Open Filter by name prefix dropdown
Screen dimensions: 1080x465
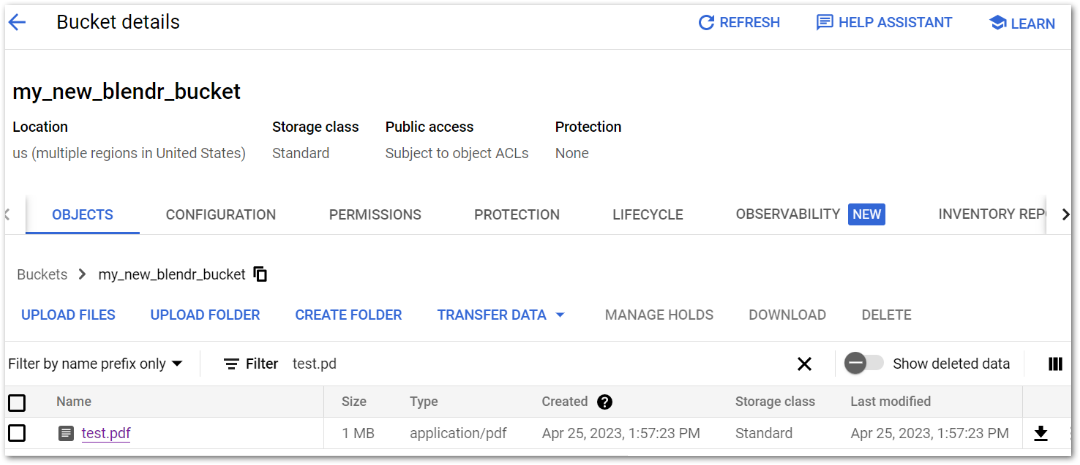click(x=95, y=364)
